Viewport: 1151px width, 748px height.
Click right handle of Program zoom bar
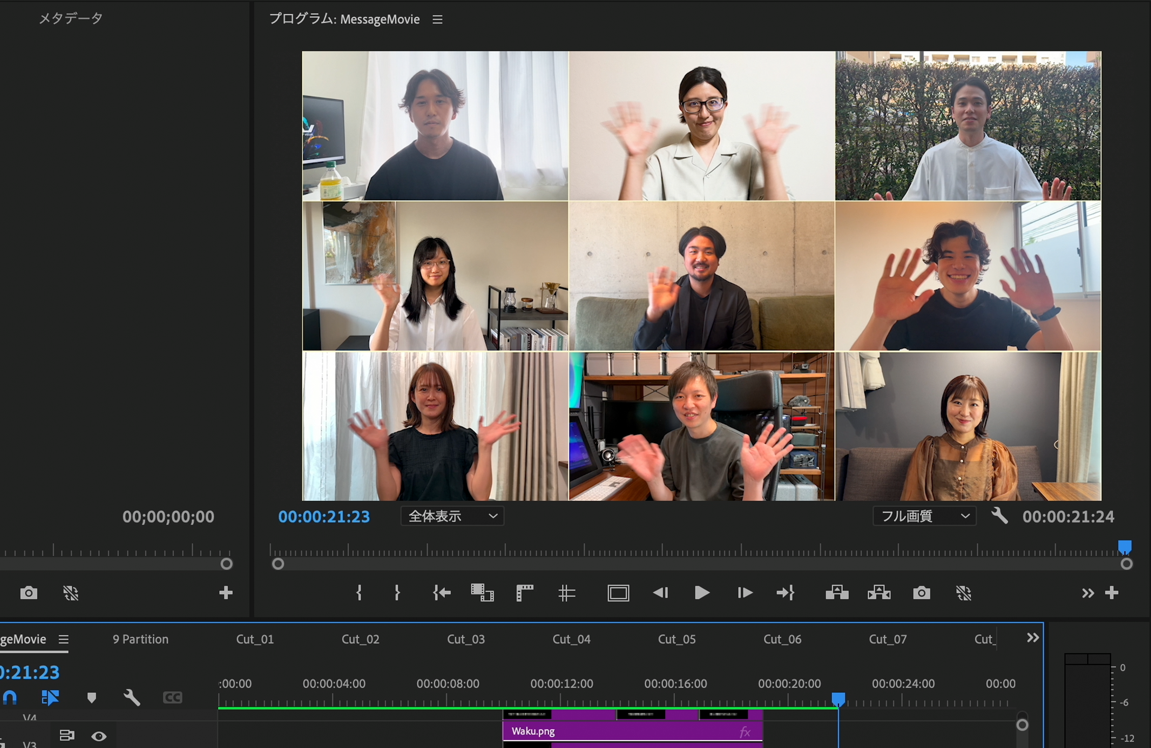tap(1127, 564)
